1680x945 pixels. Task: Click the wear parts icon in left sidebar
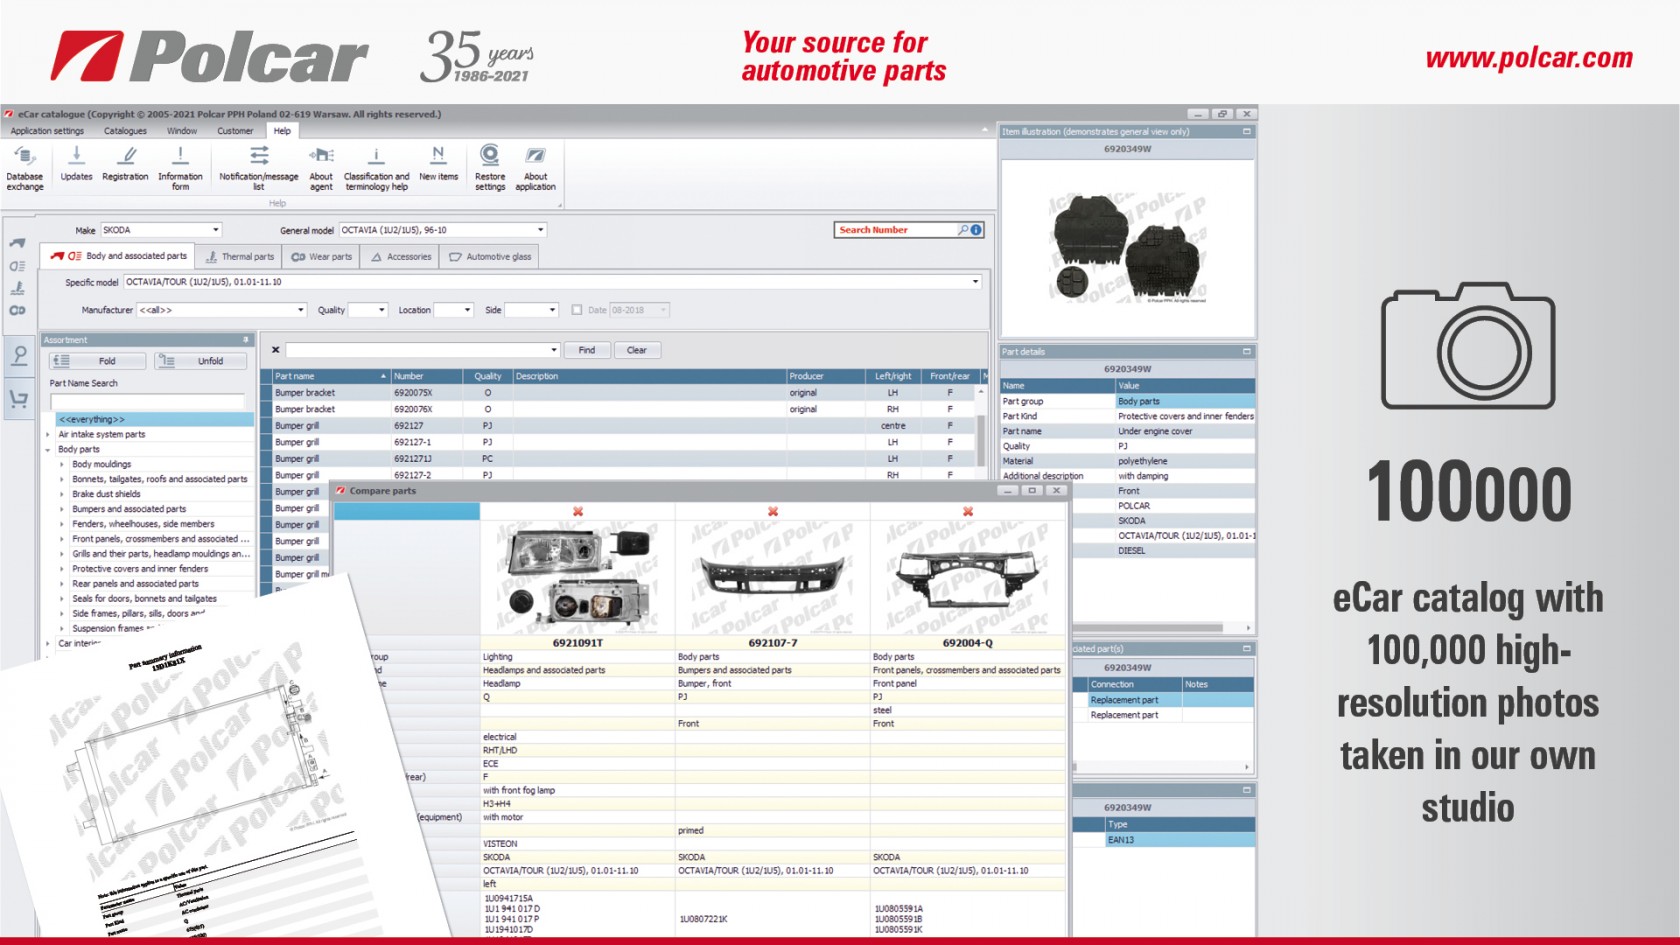coord(17,310)
